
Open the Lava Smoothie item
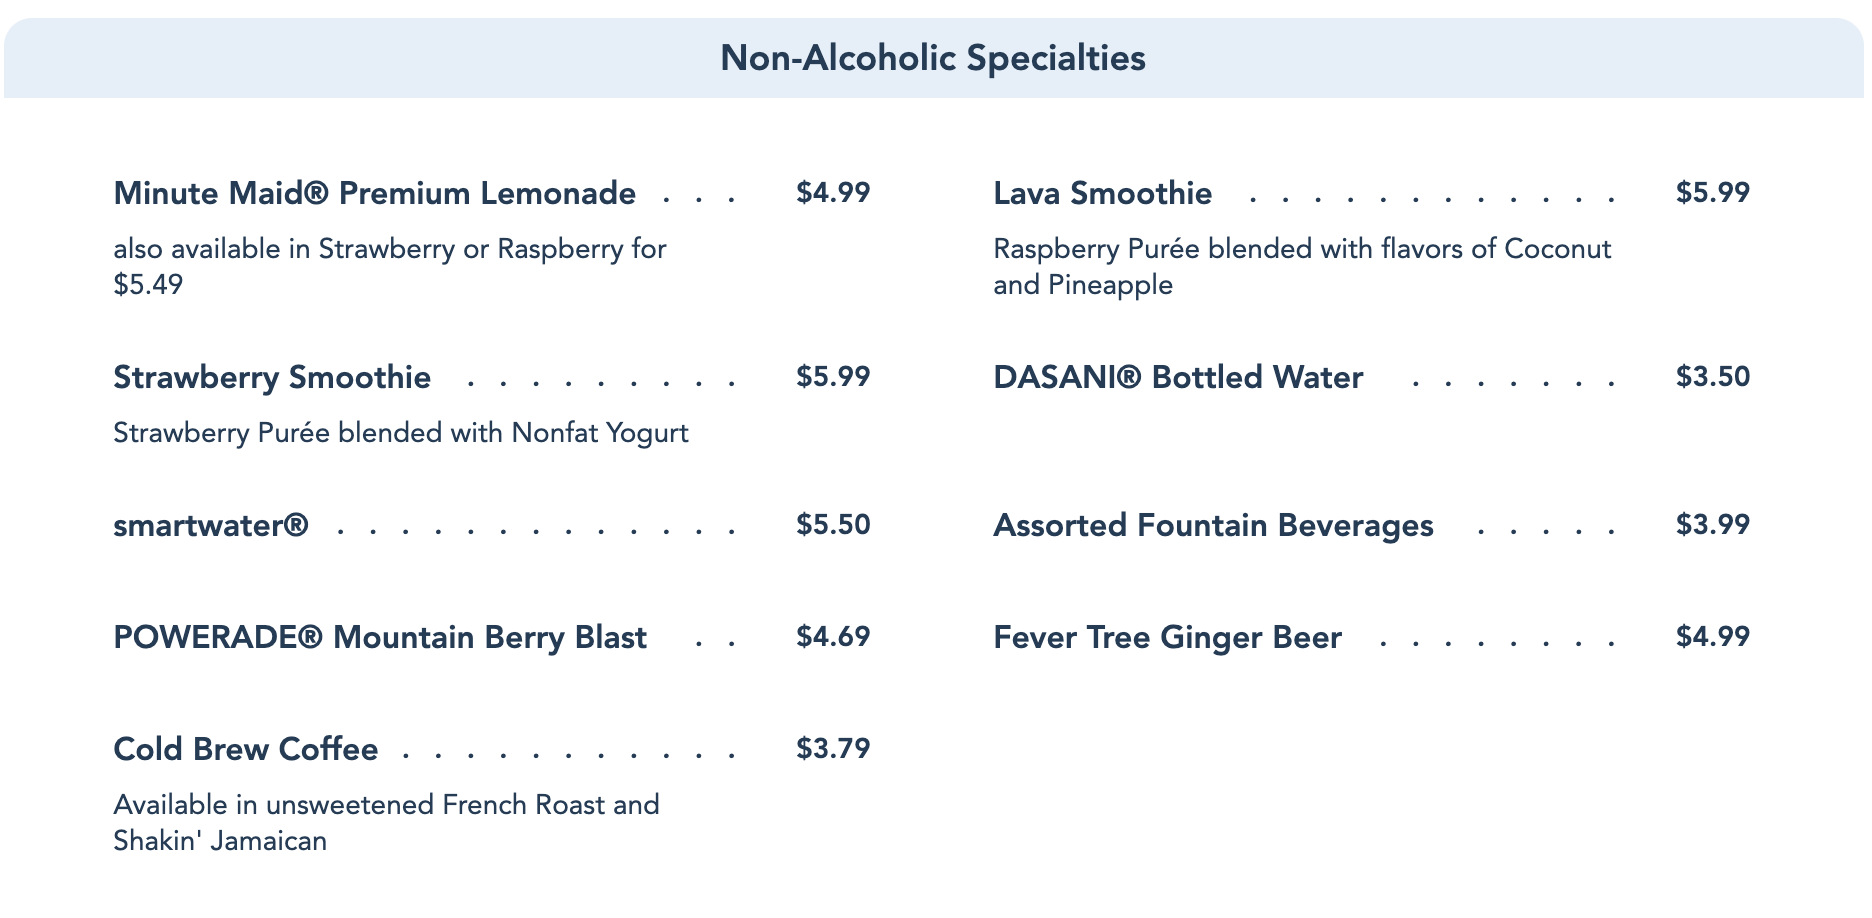coord(1102,193)
